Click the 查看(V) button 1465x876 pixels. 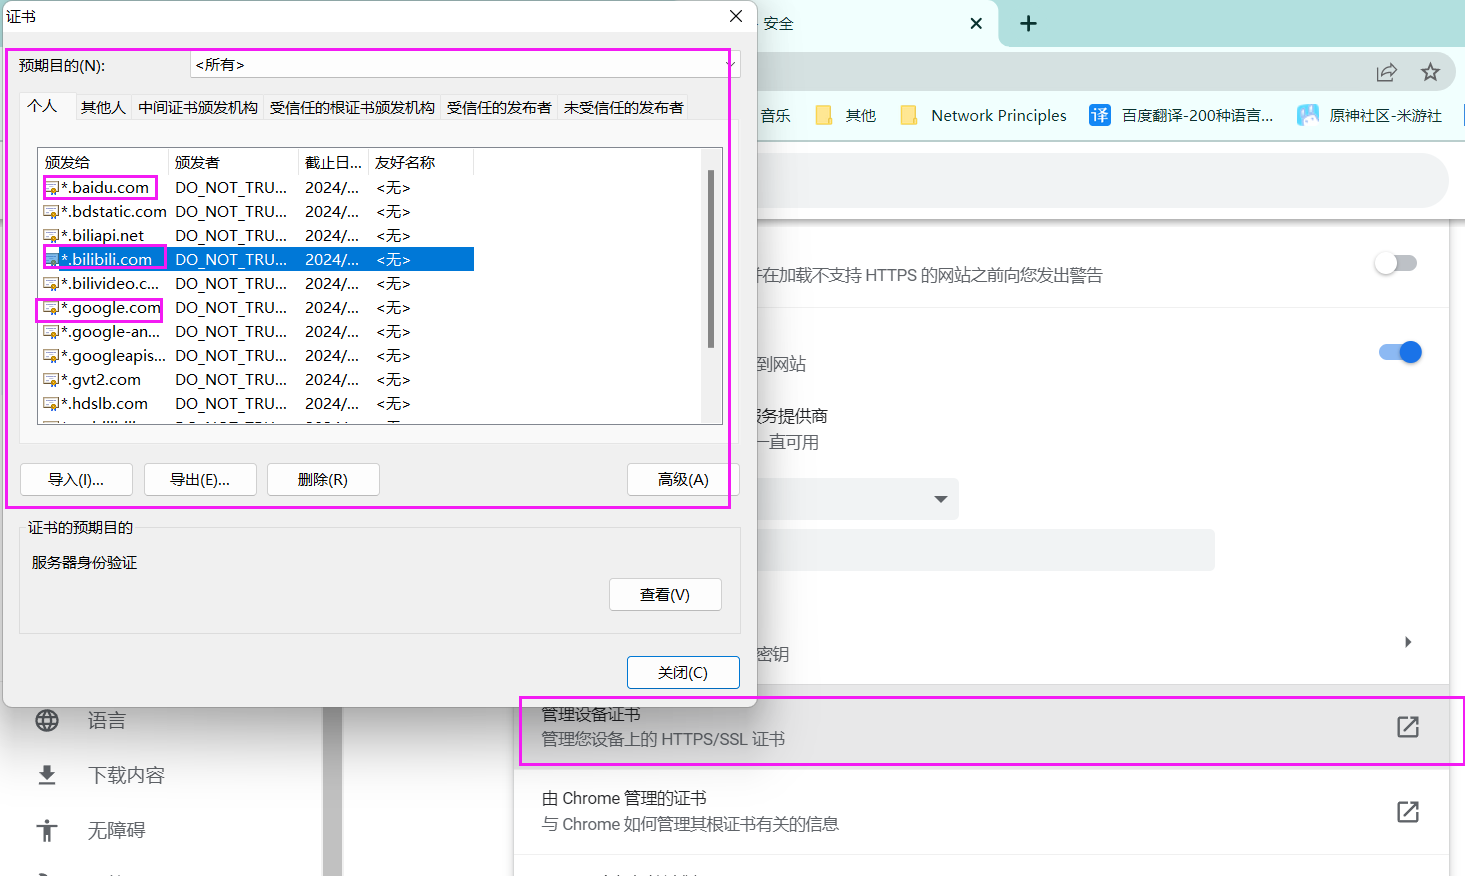[x=665, y=595]
